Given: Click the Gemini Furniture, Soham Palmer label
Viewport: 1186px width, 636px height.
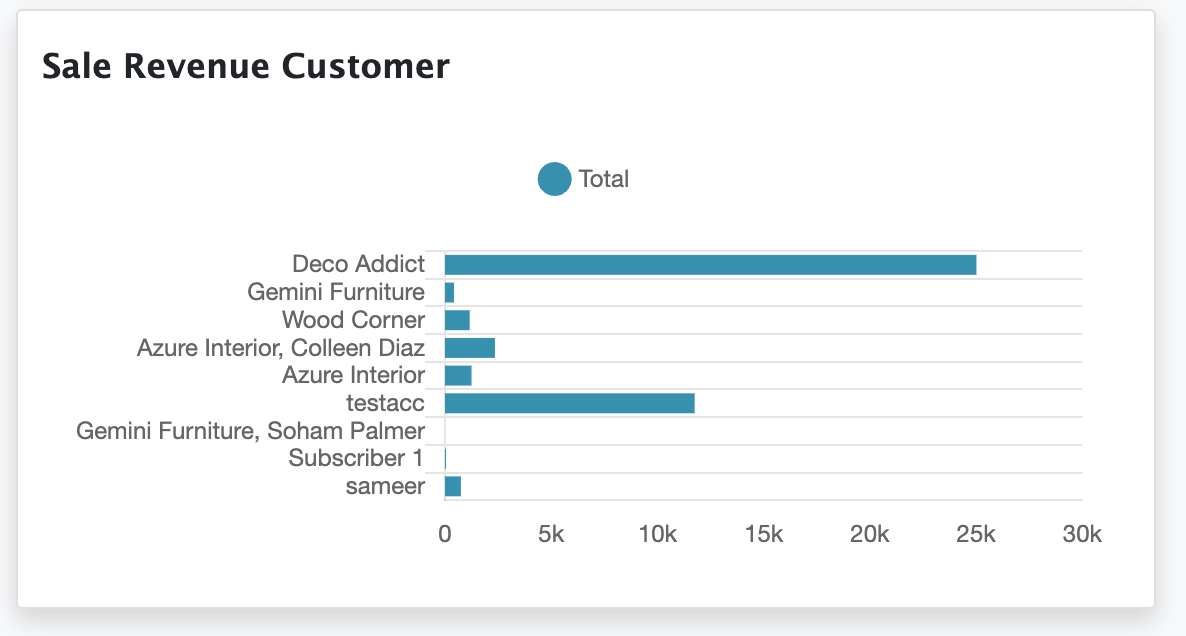Looking at the screenshot, I should [250, 431].
